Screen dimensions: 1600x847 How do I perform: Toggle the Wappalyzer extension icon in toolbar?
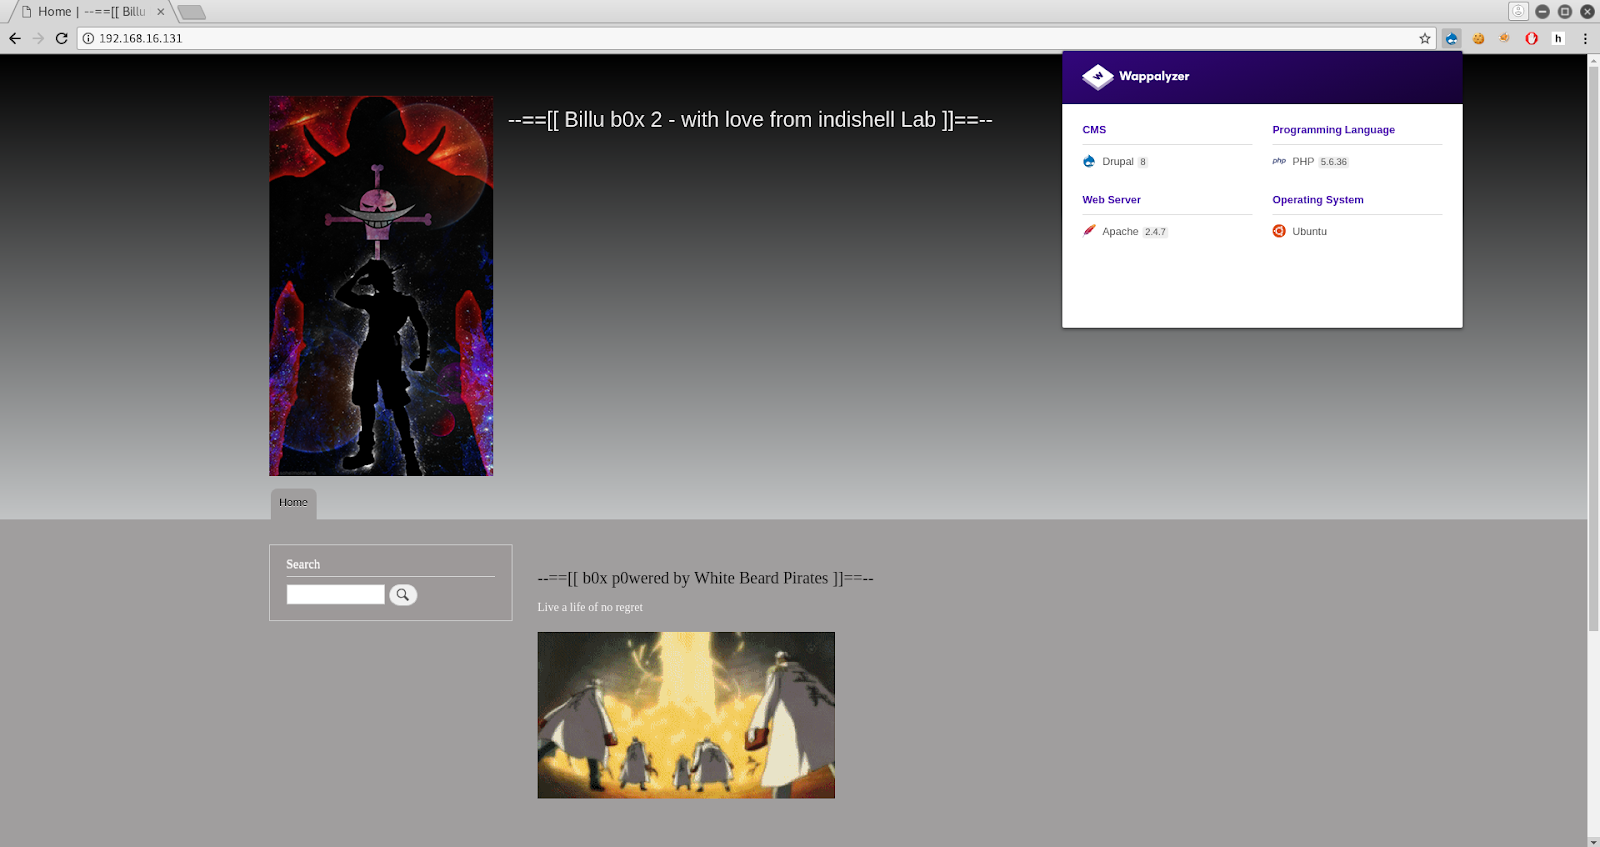tap(1452, 38)
